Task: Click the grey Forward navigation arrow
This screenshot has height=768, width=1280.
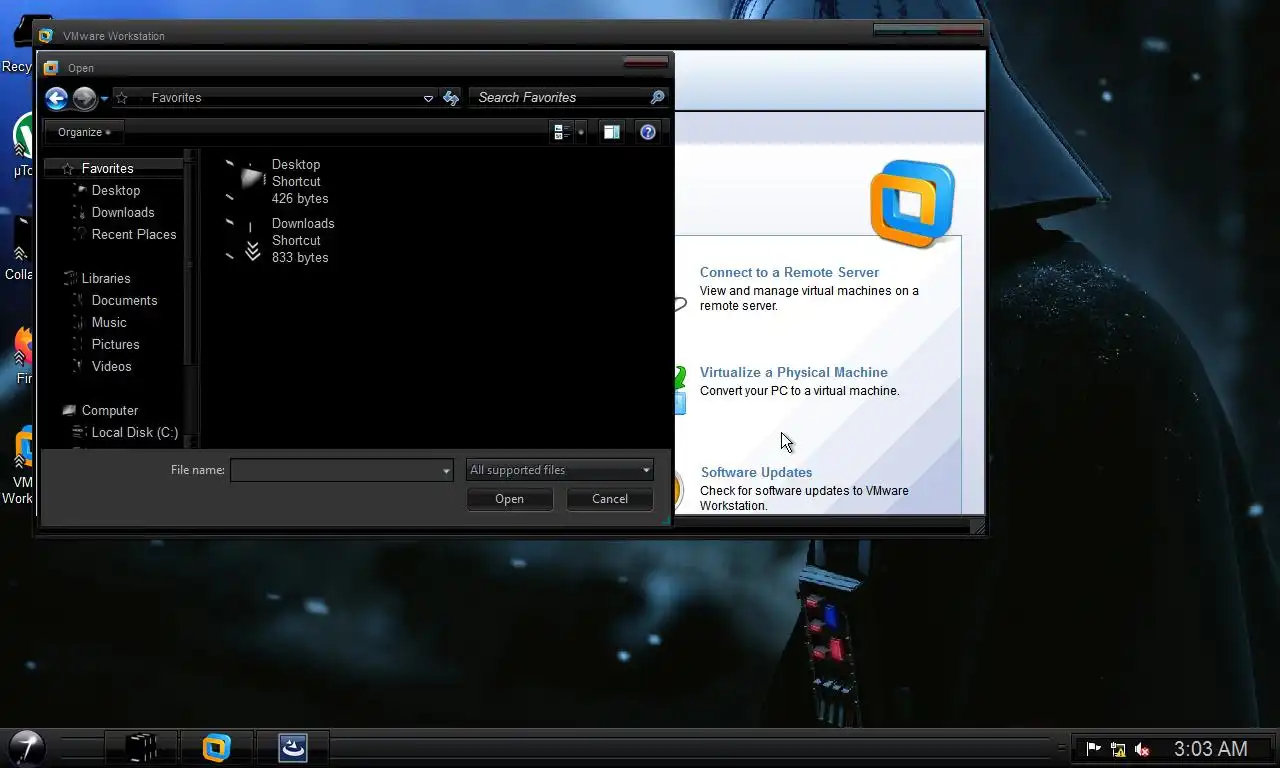Action: pyautogui.click(x=84, y=97)
